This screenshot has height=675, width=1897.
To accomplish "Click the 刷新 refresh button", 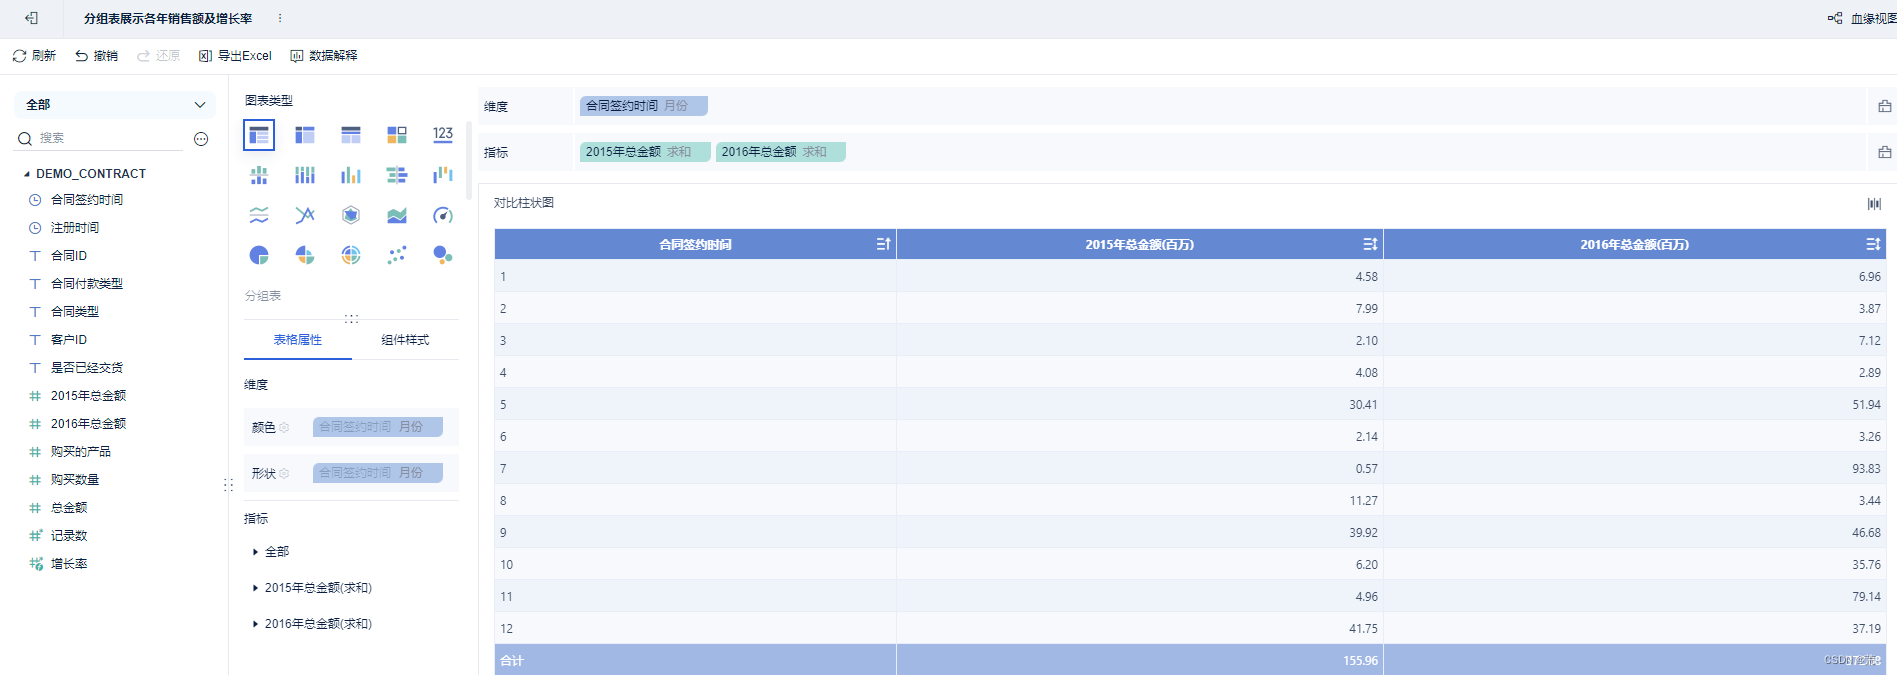I will click(x=34, y=56).
